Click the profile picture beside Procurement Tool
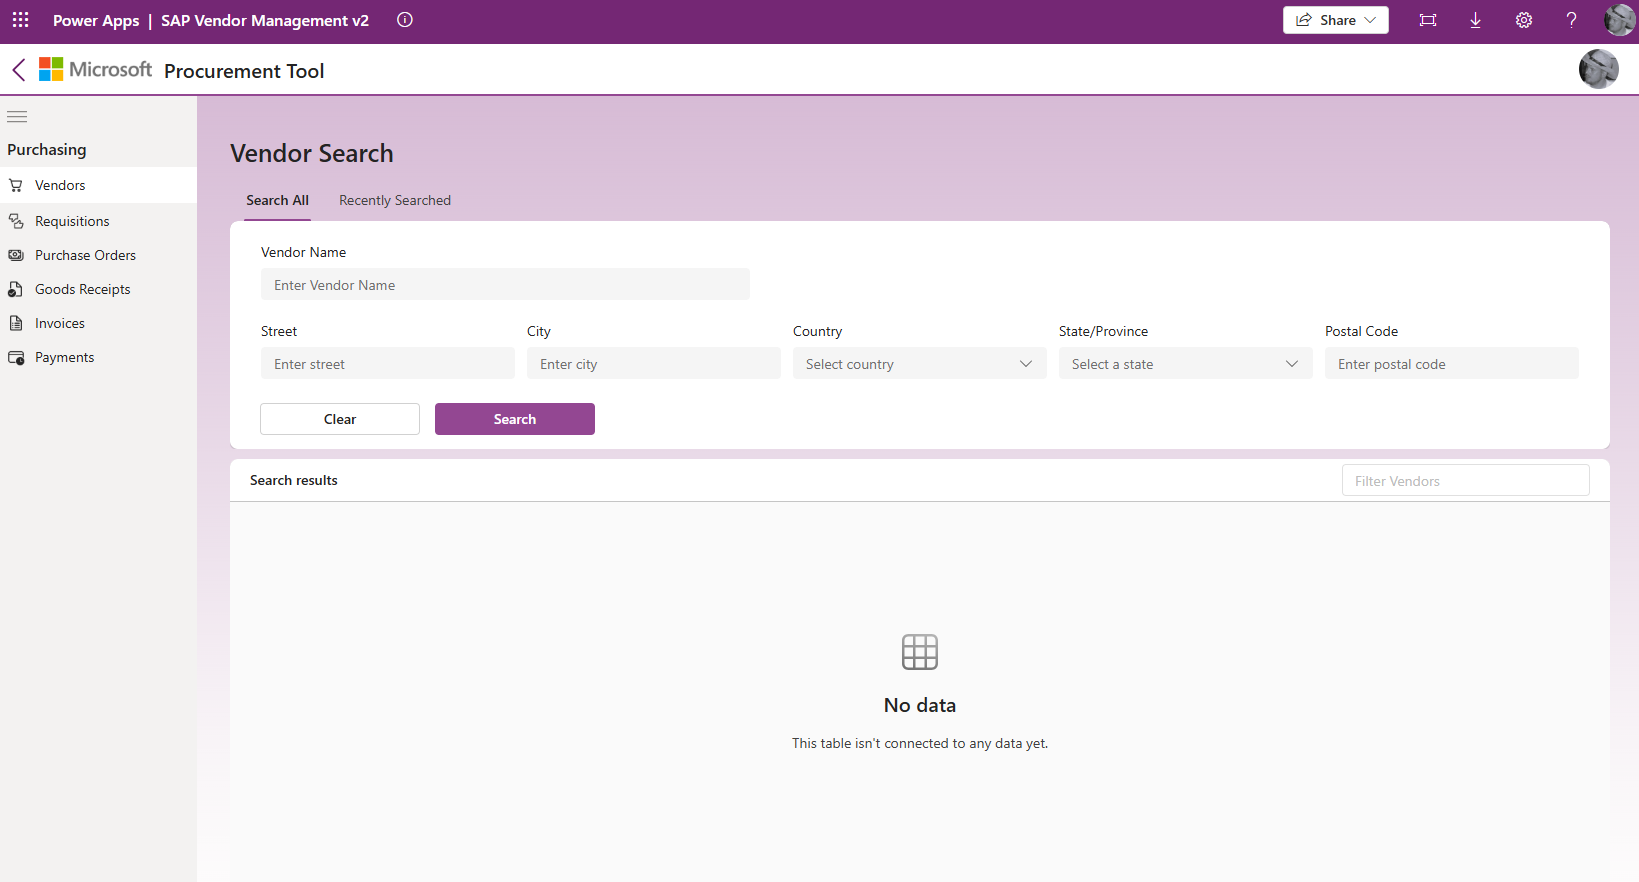The width and height of the screenshot is (1639, 882). pos(1598,69)
